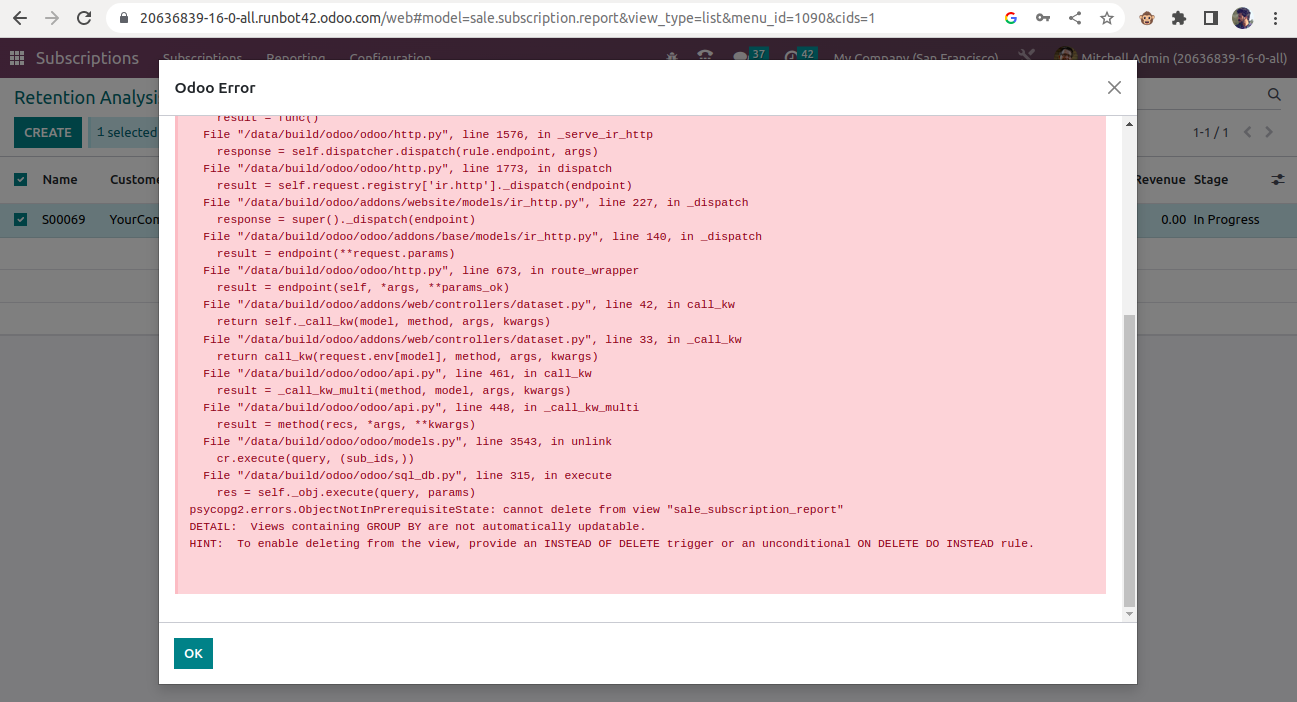Click the In Progress stage cell
The image size is (1297, 702).
tap(1226, 220)
